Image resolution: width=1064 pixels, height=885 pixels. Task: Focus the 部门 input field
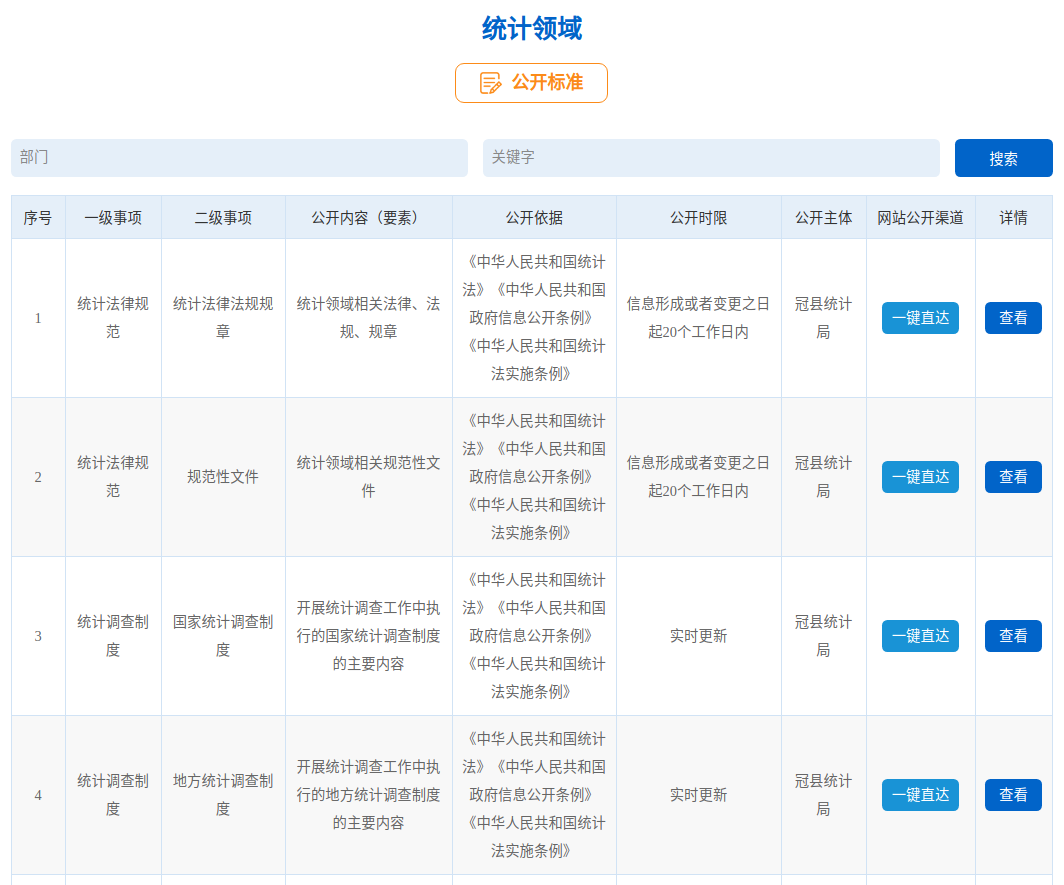click(240, 158)
